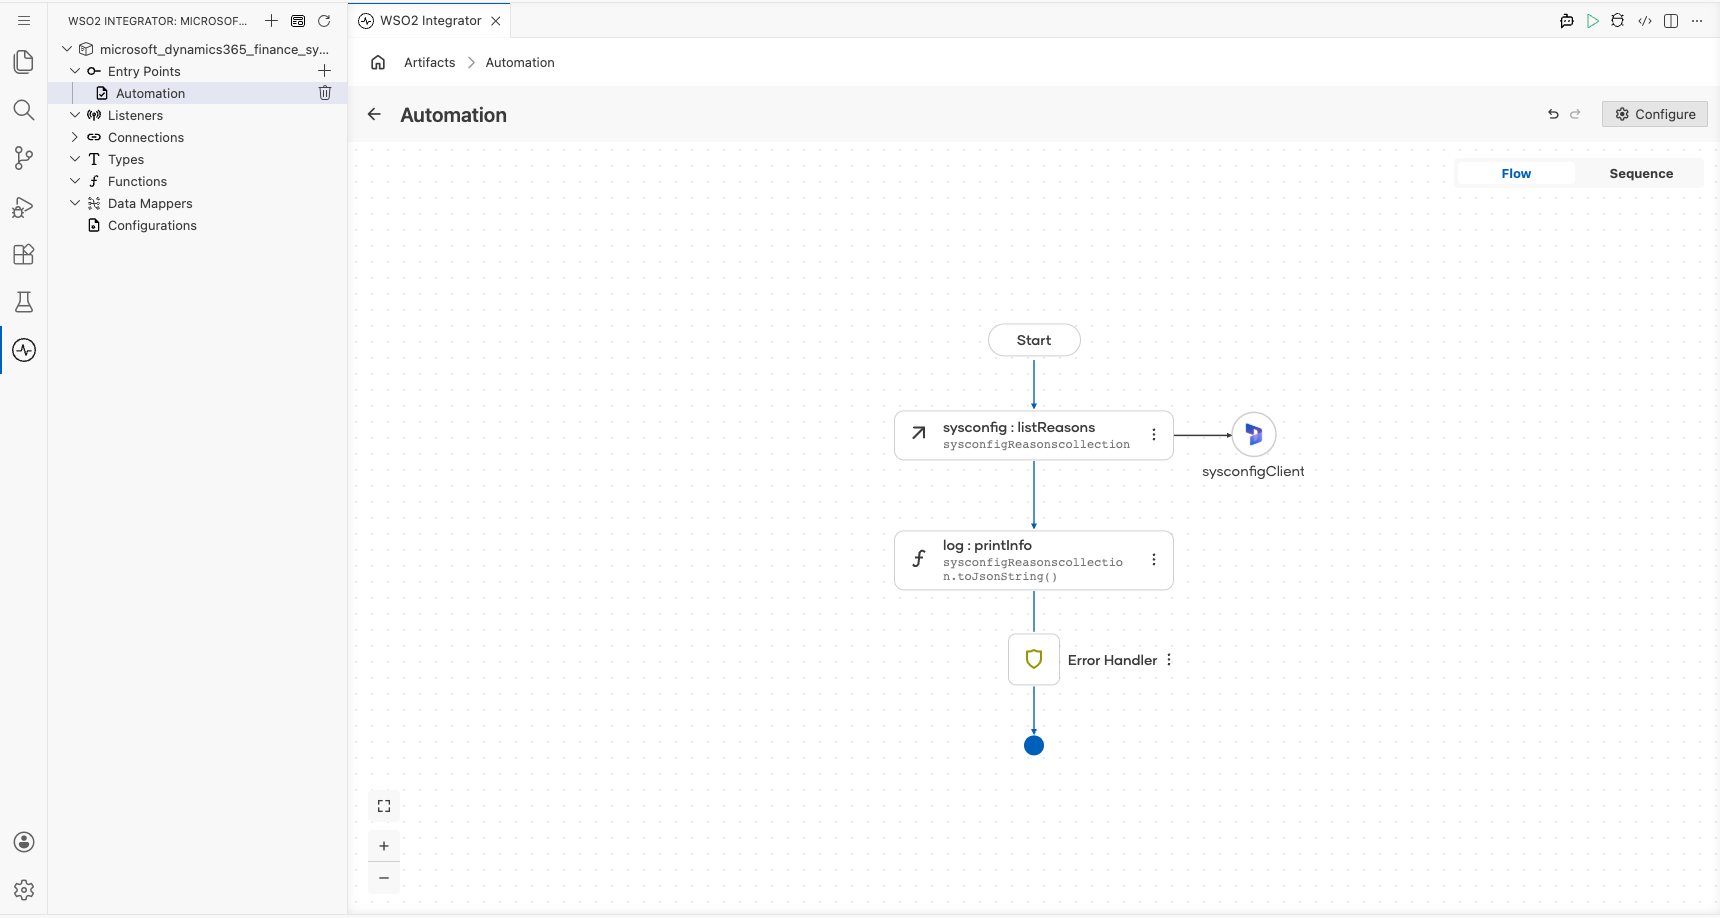Open editor more actions ellipsis

click(1697, 20)
